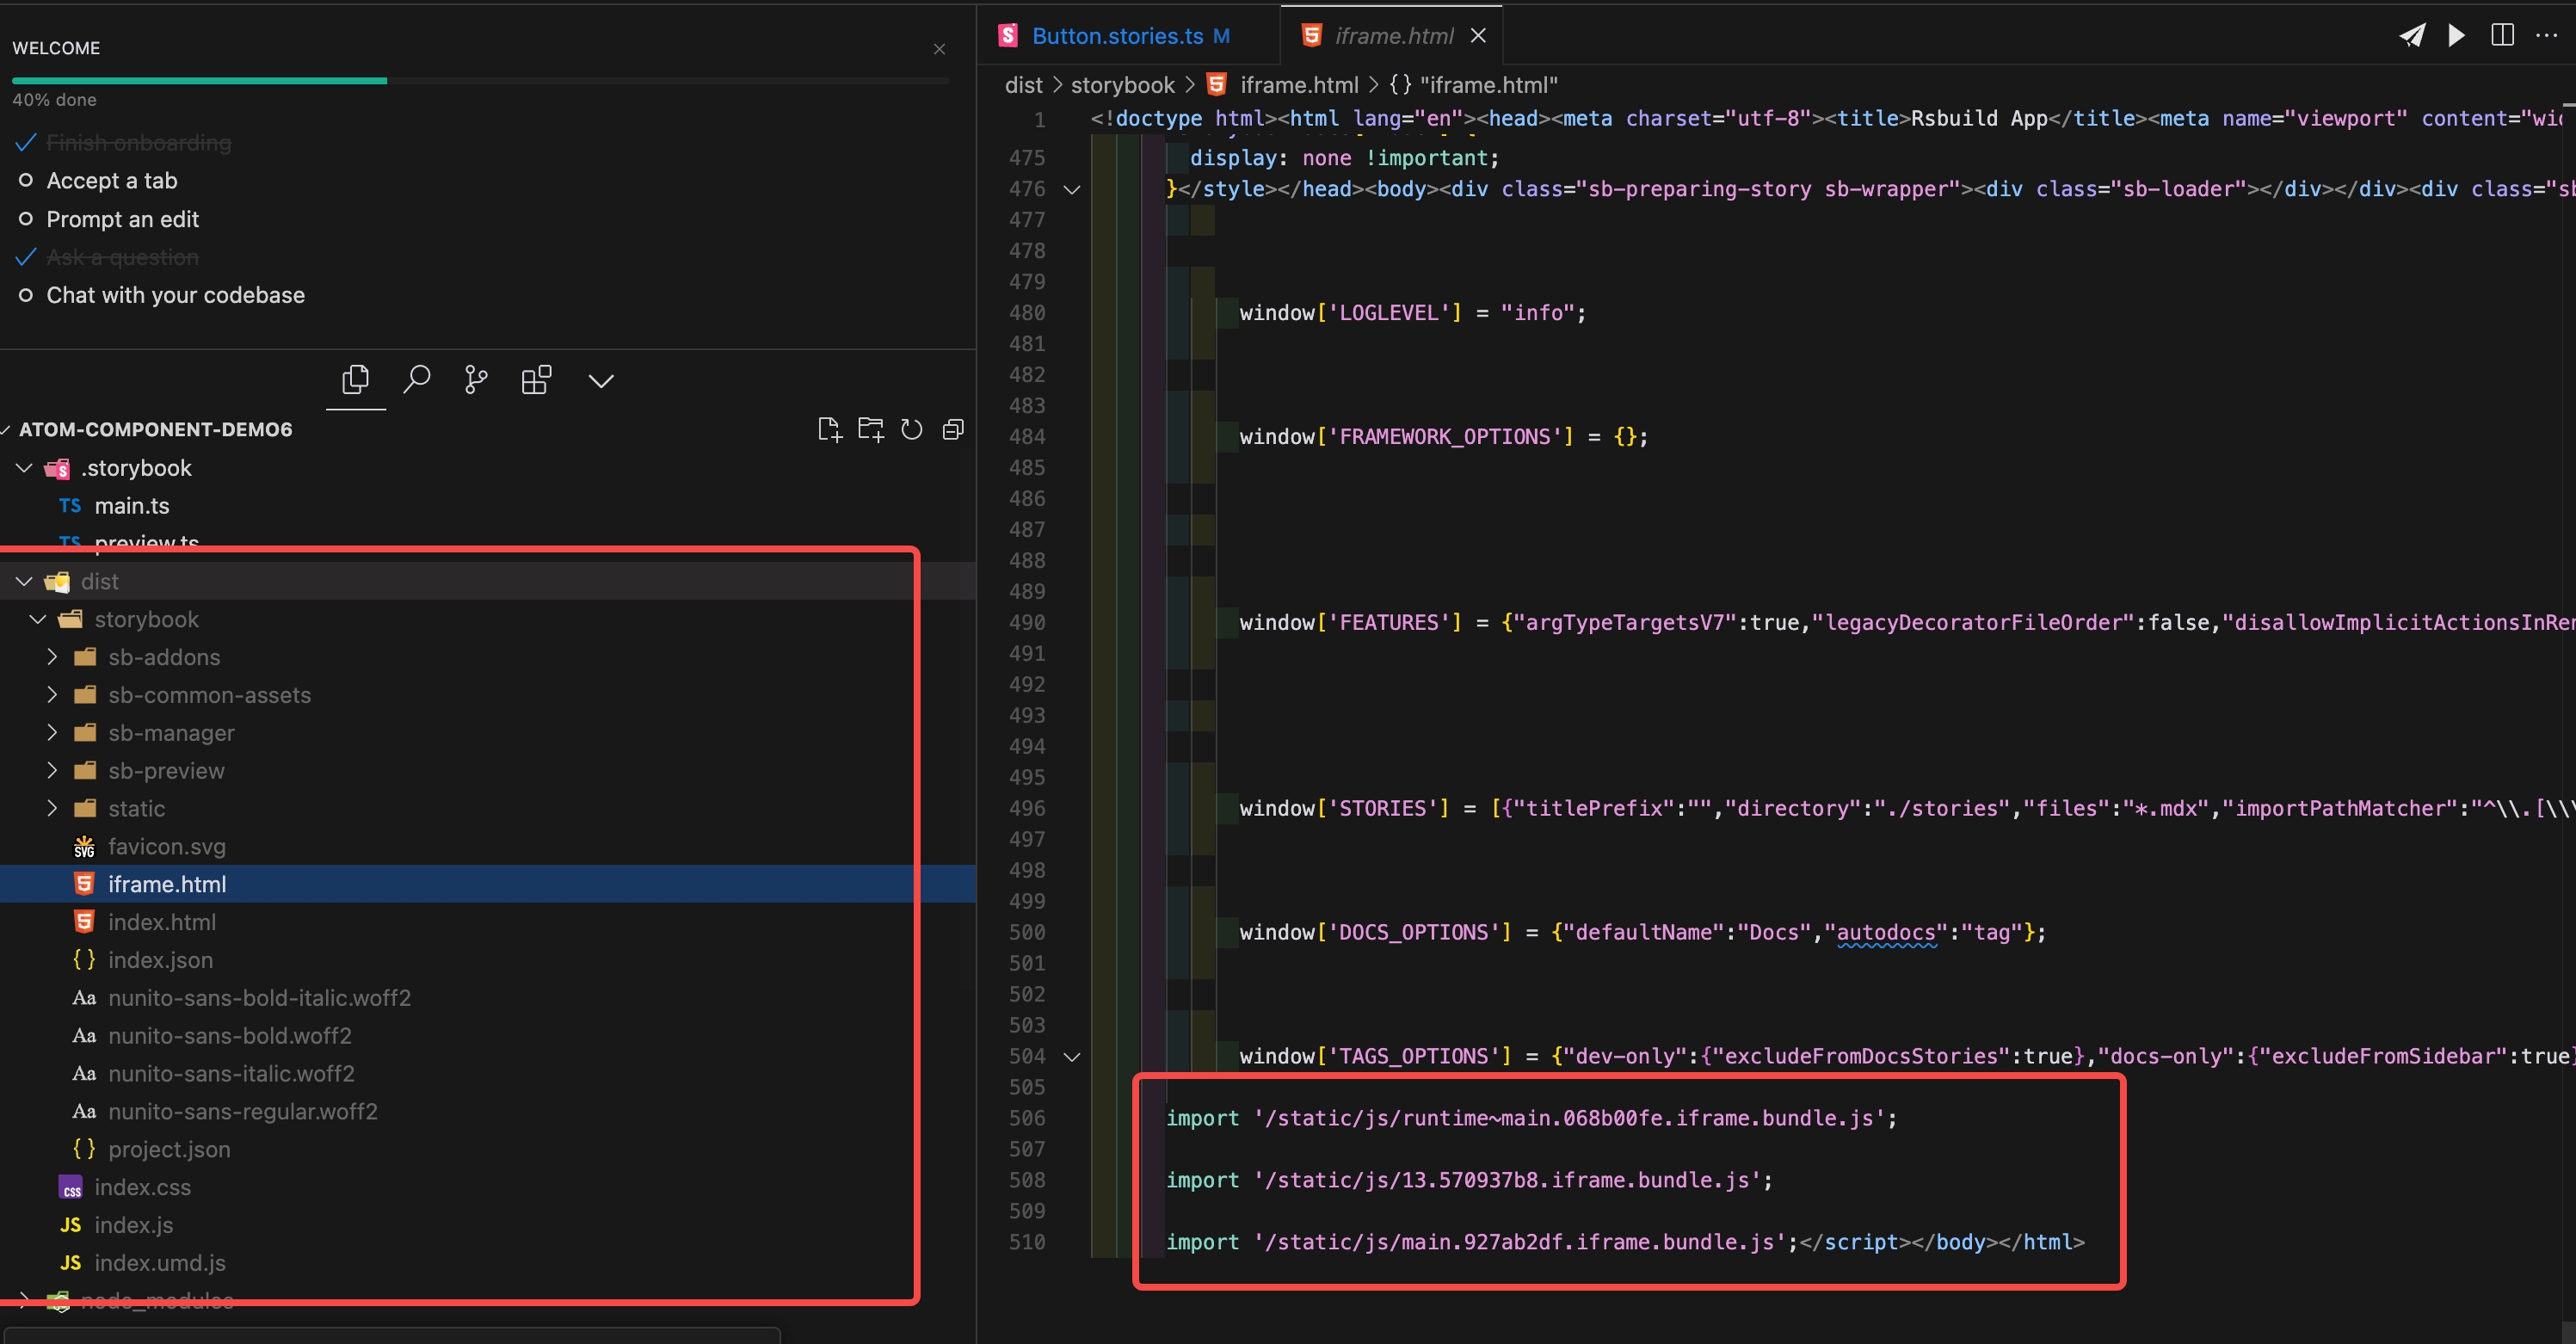
Task: Click Ask a question completed item
Action: tap(121, 256)
